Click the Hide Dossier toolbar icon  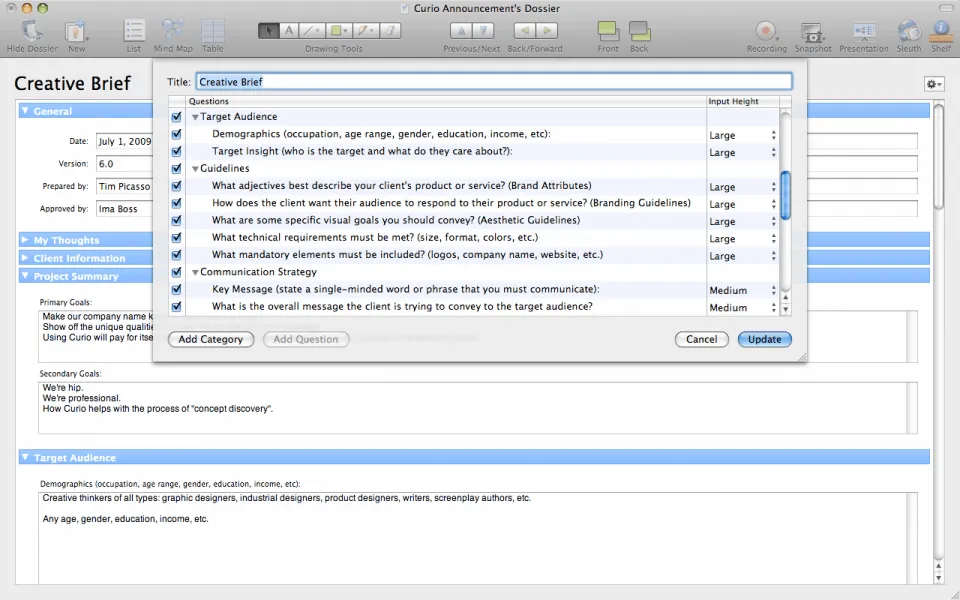click(x=31, y=32)
